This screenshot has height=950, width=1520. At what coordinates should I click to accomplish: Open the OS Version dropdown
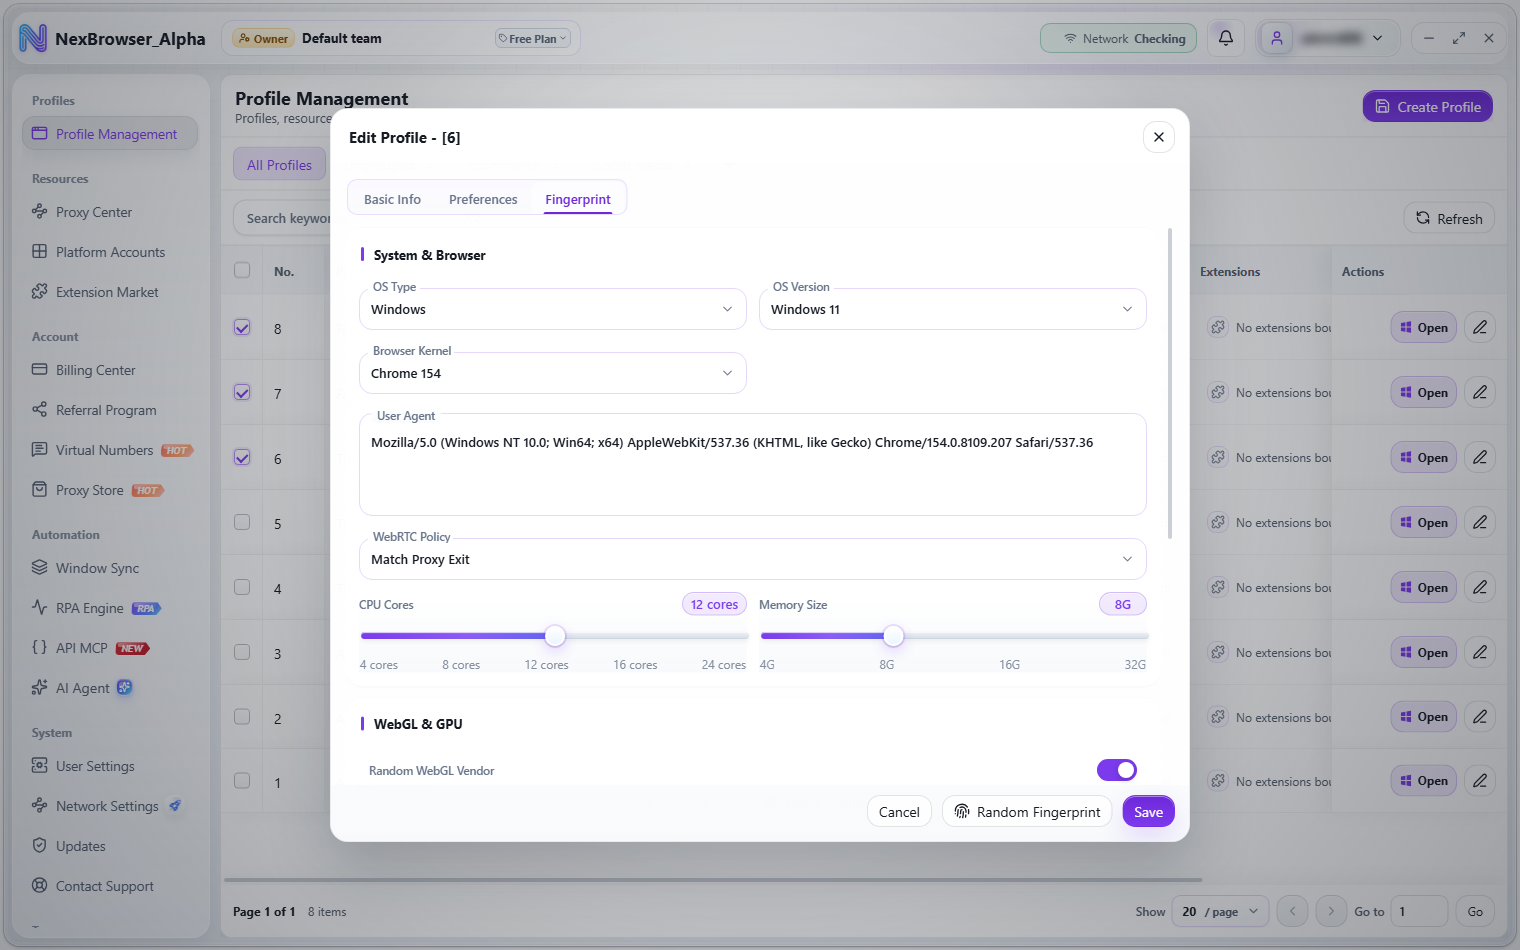coord(953,309)
